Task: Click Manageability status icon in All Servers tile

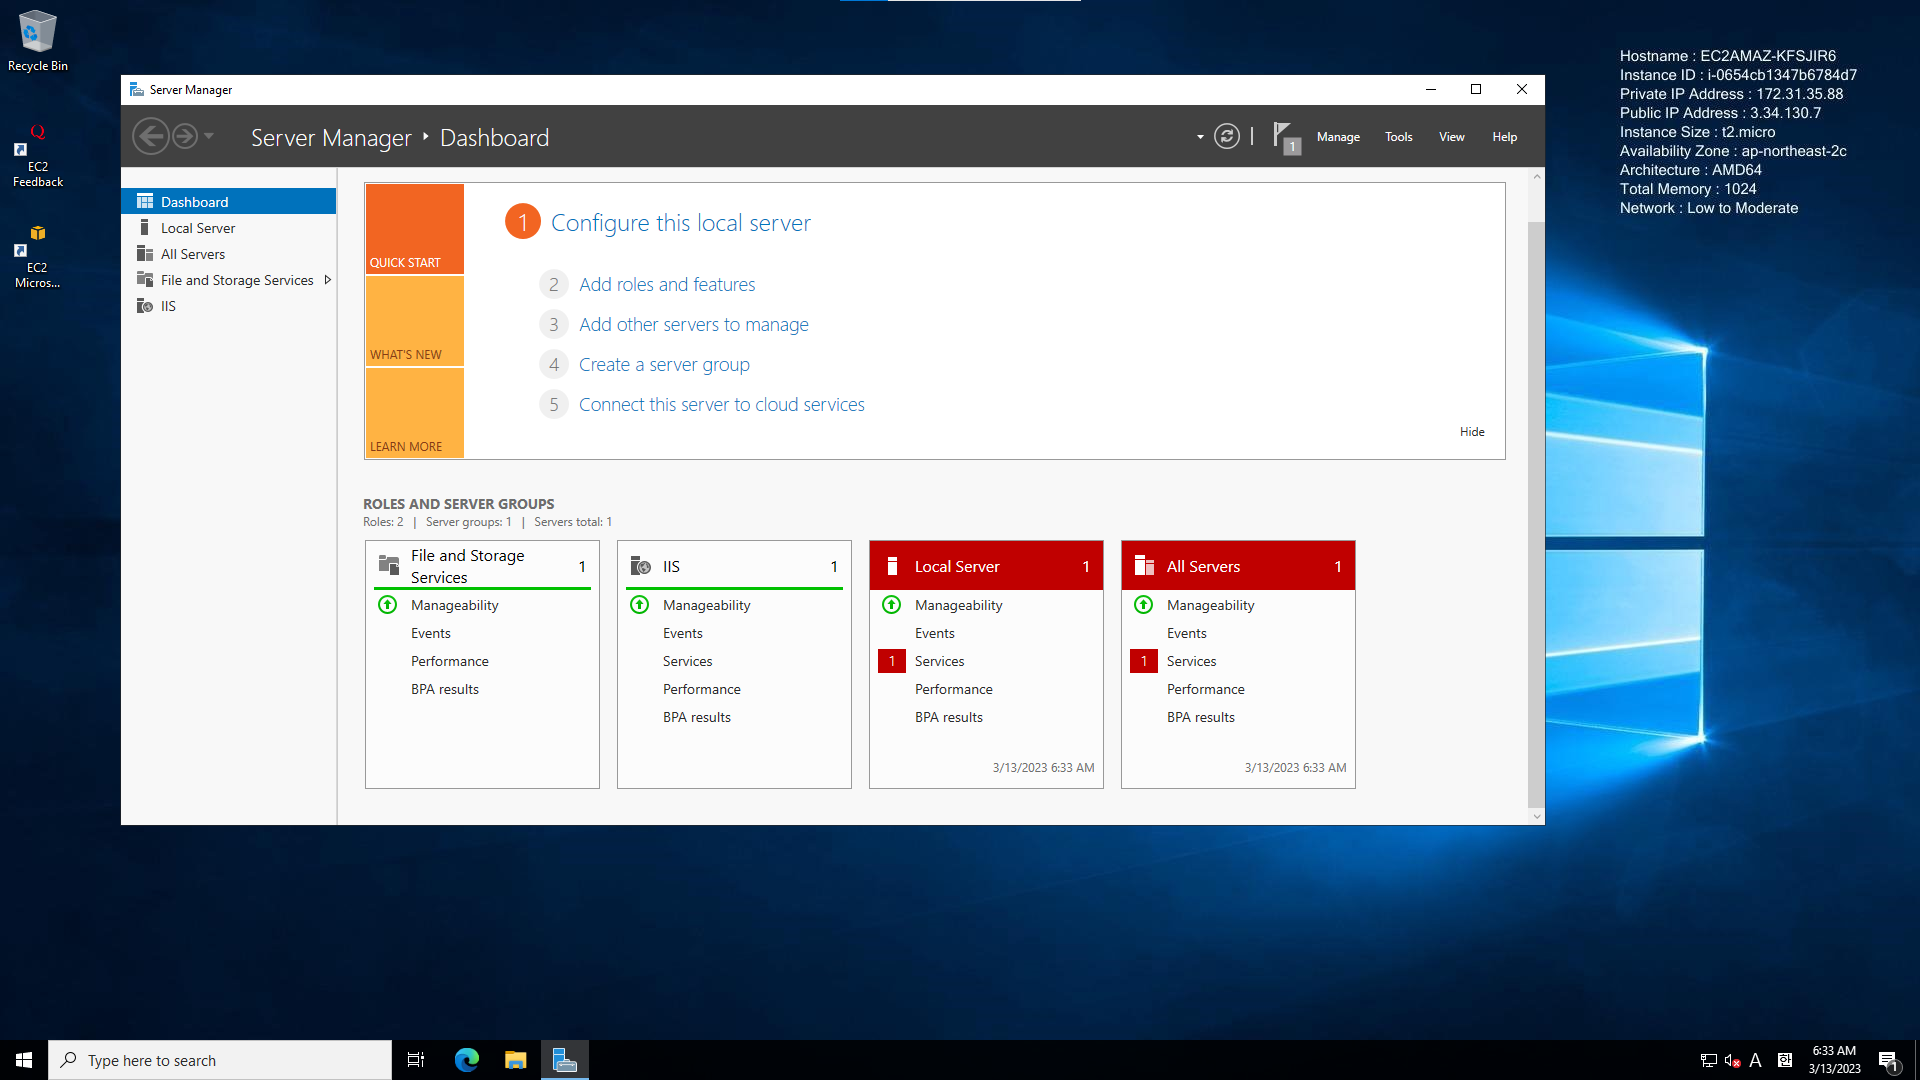Action: tap(1144, 605)
